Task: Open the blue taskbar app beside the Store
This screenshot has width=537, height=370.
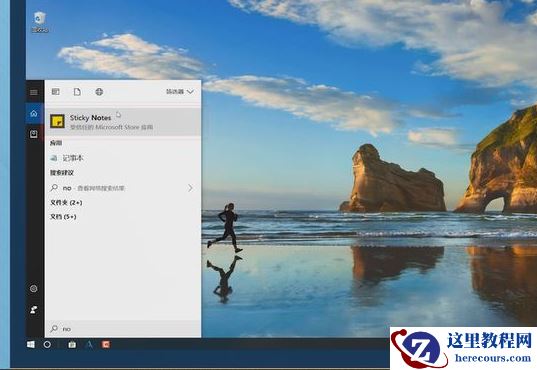Action: pos(90,345)
